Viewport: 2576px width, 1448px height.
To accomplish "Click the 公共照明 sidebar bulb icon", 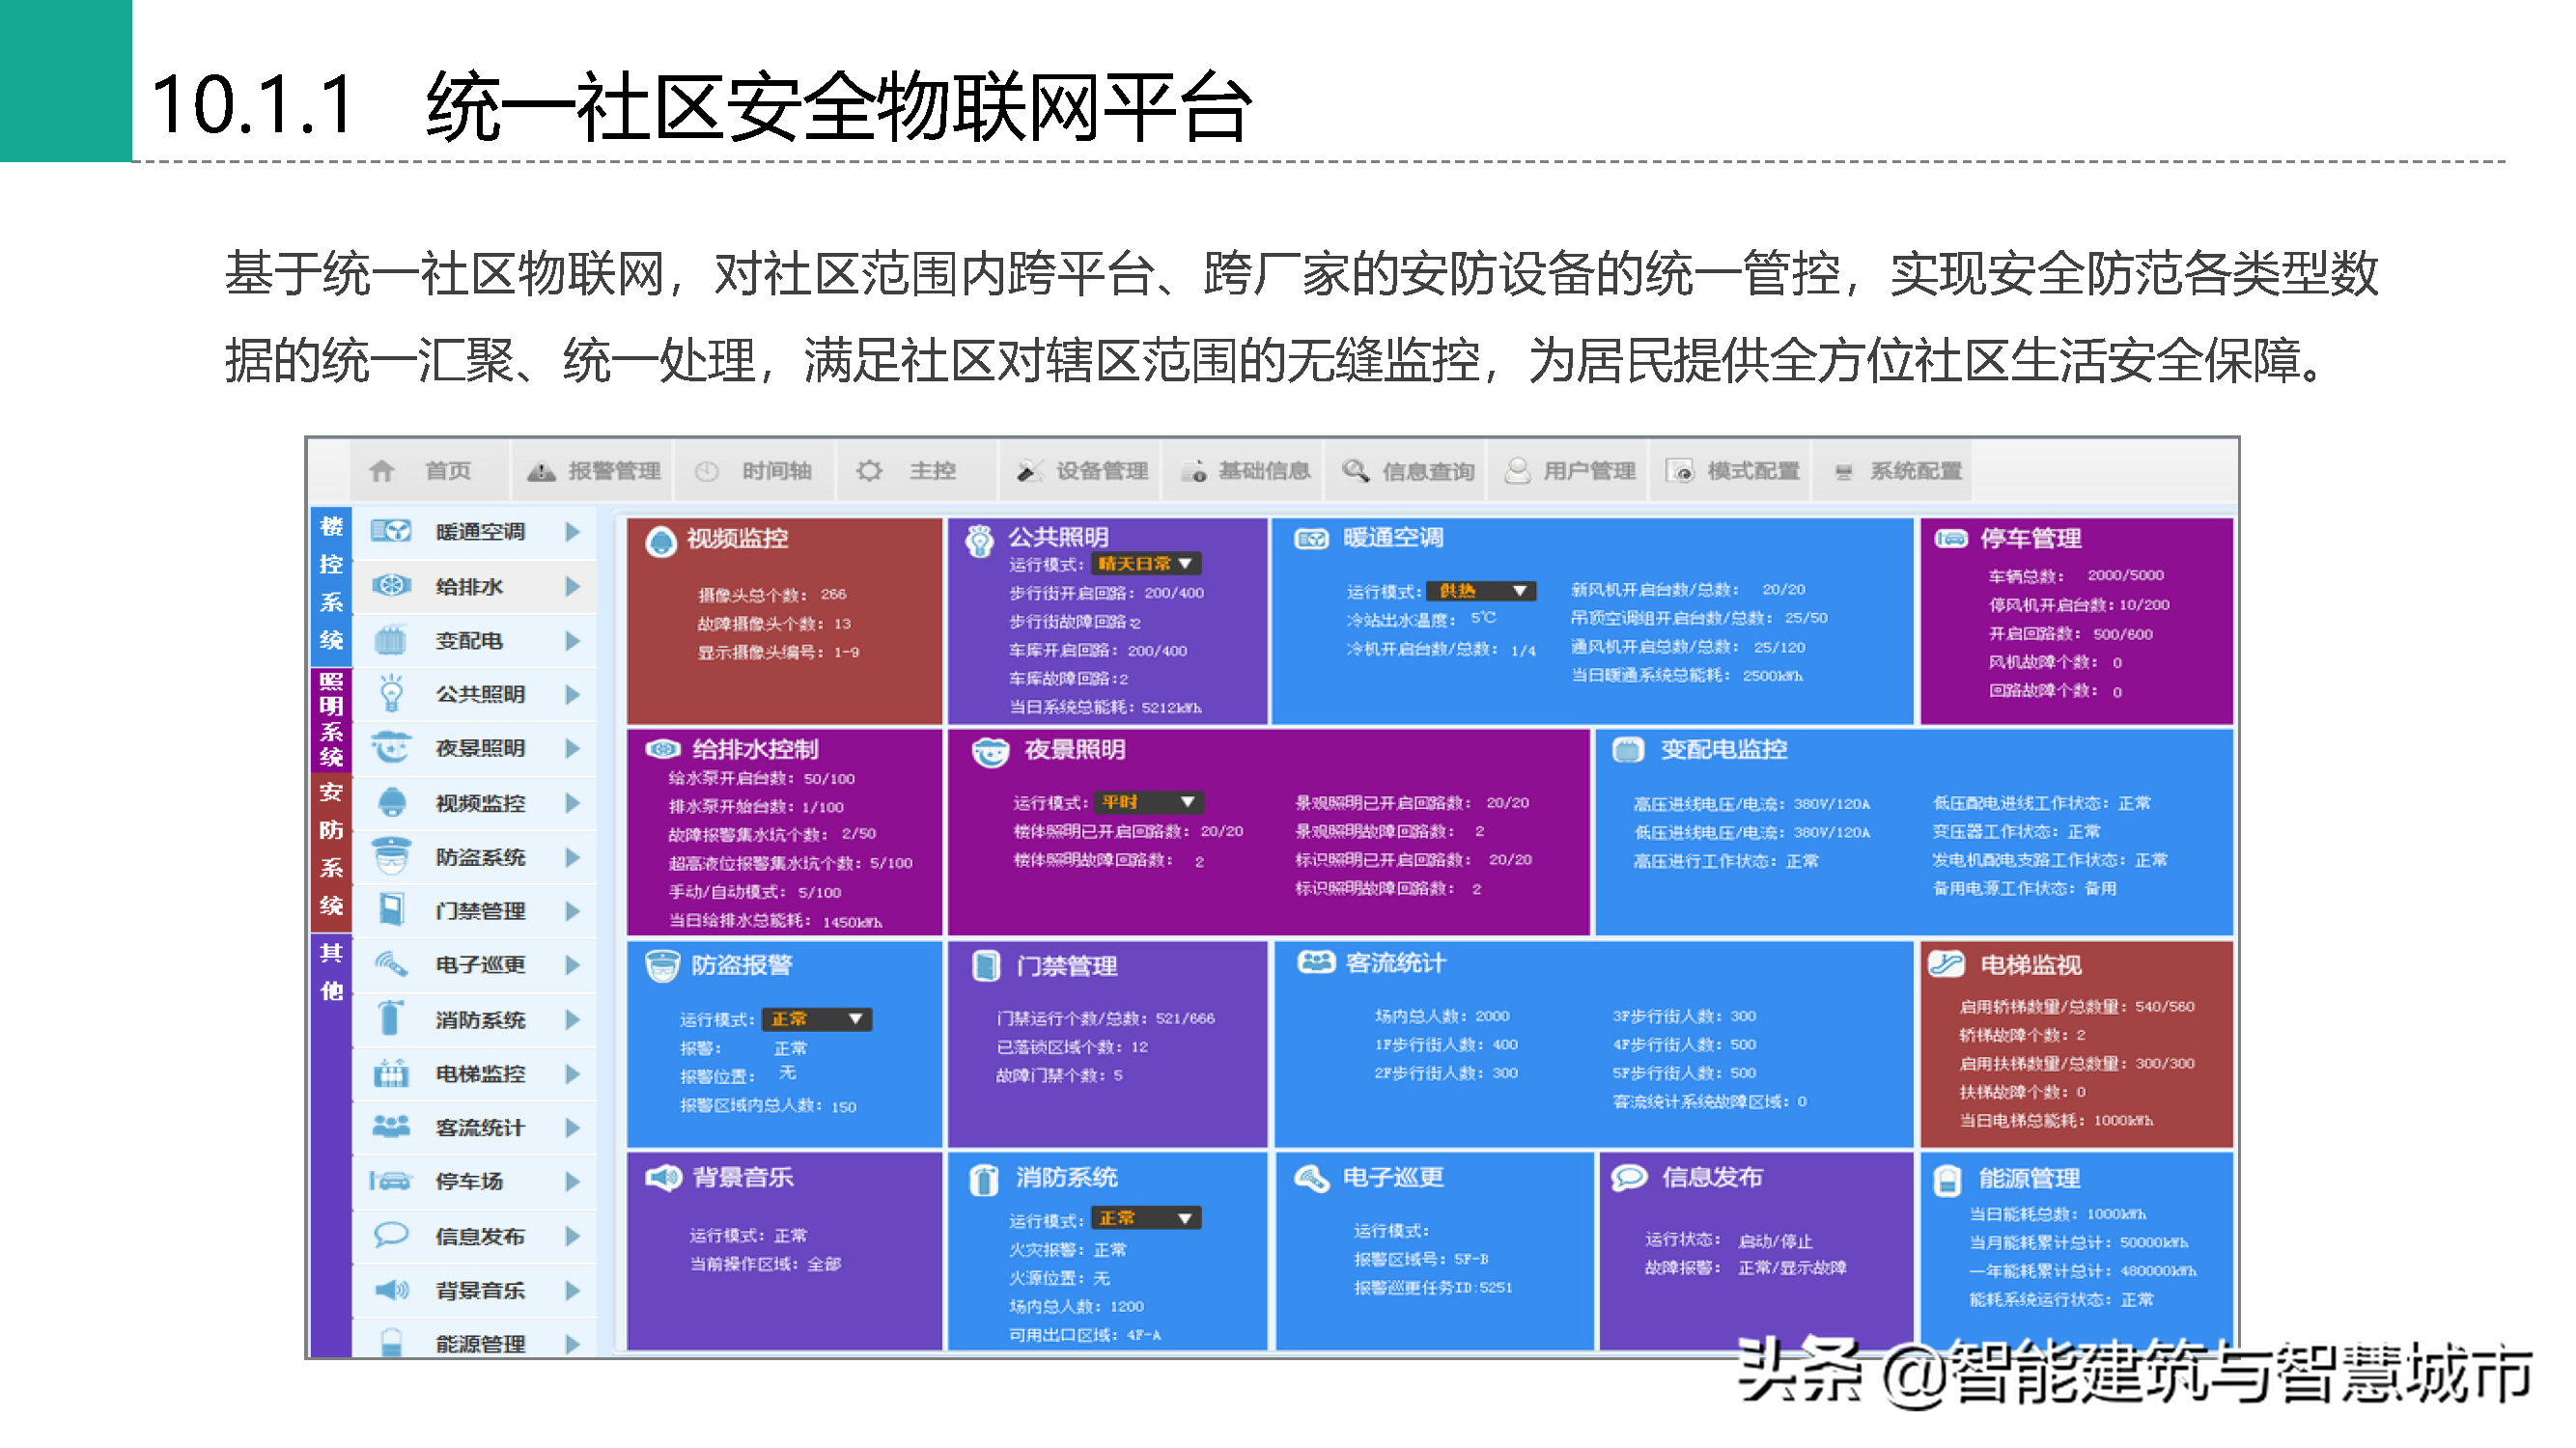I will 391,693.
